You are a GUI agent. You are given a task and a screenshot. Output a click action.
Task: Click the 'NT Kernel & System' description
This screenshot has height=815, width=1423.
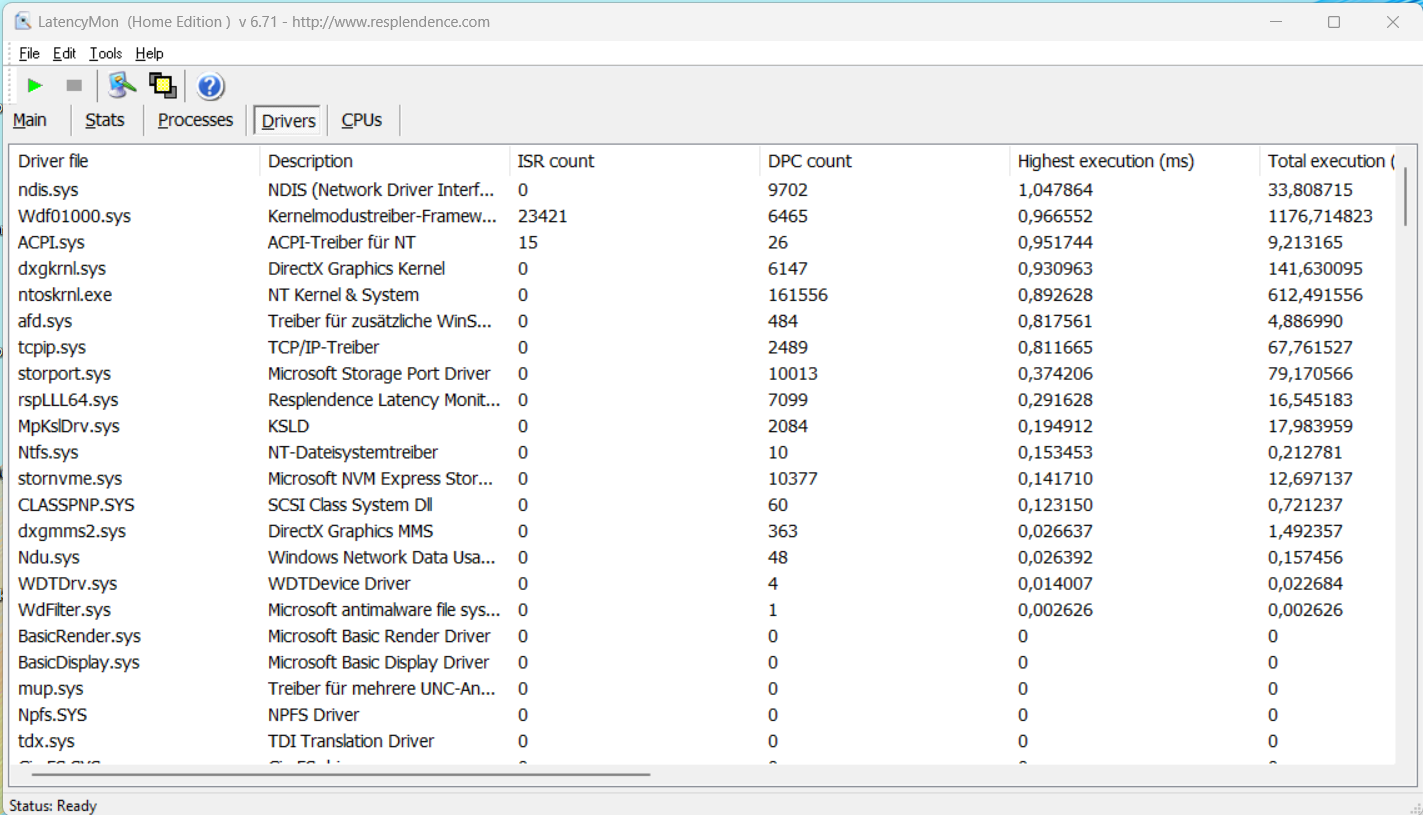343,295
